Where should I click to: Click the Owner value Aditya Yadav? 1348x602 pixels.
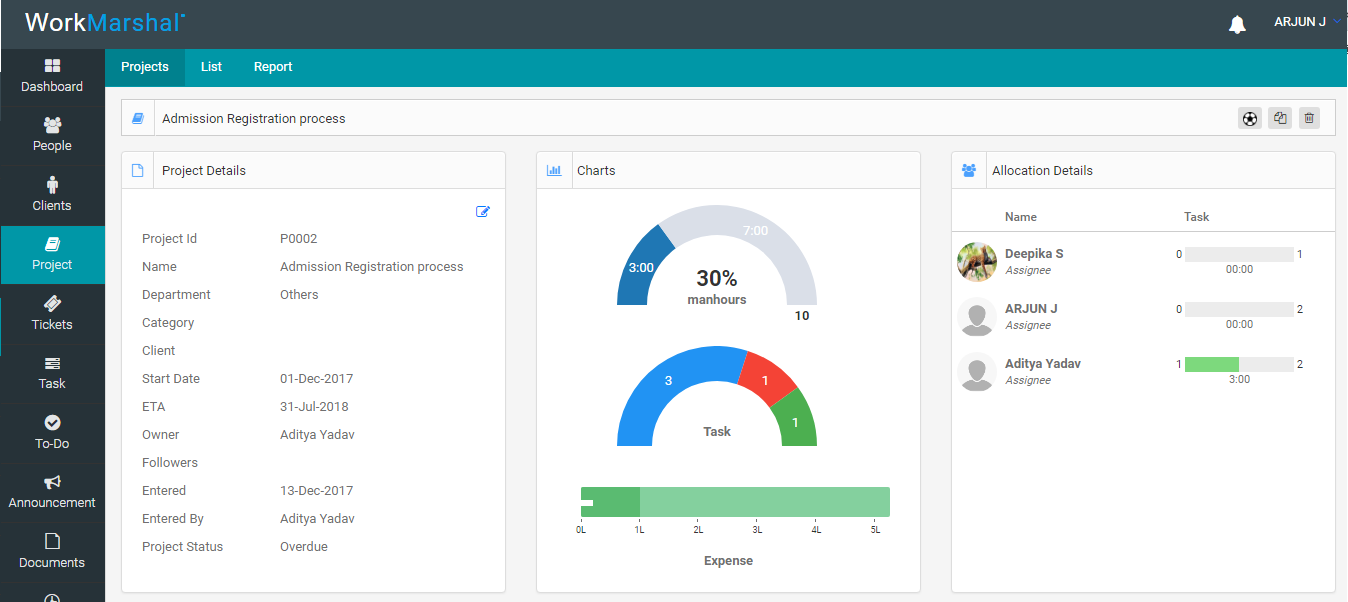click(x=317, y=435)
